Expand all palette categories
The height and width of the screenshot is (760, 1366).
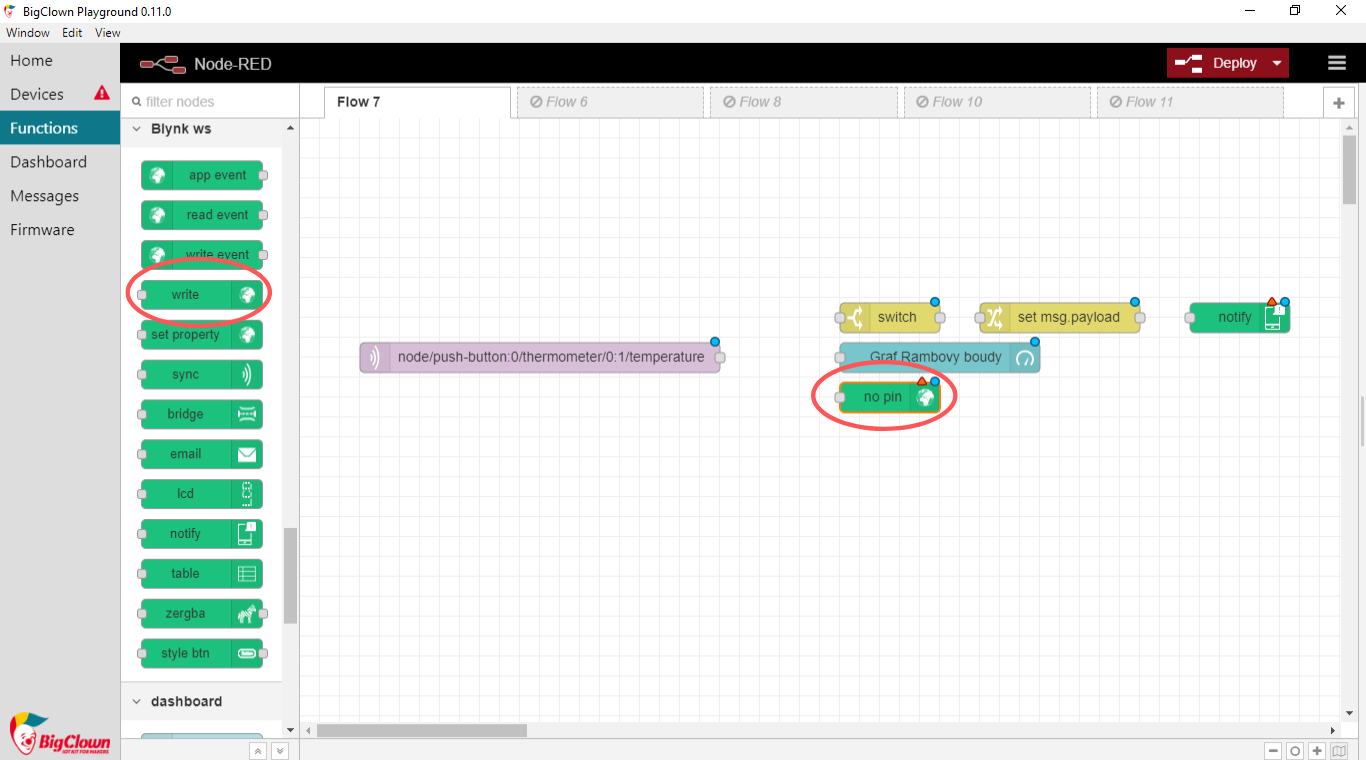(x=280, y=751)
